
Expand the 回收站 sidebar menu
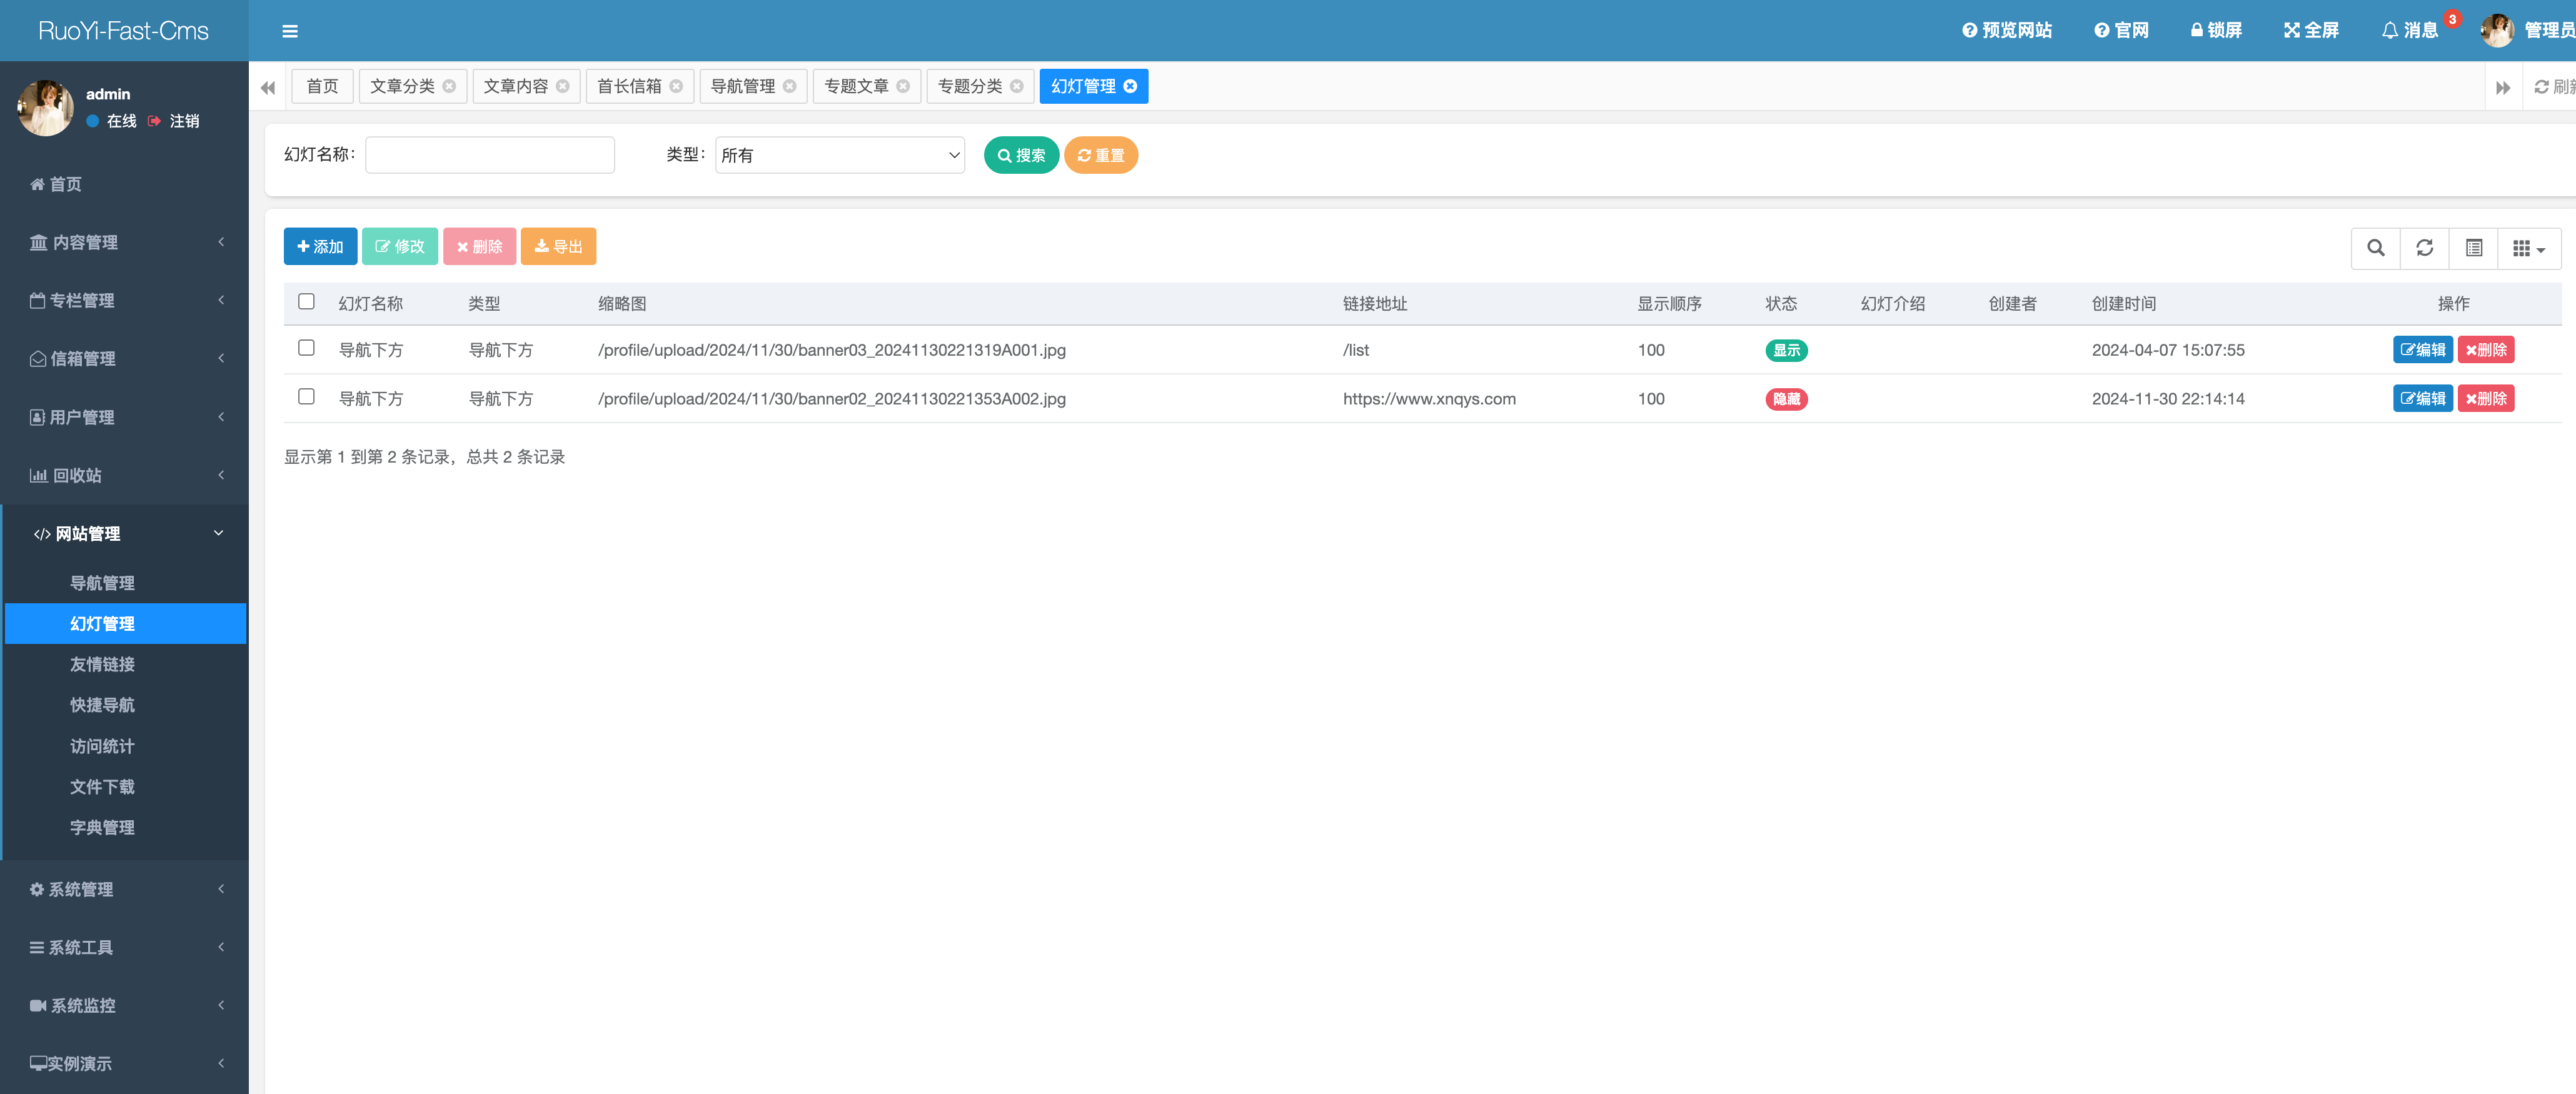coord(124,475)
